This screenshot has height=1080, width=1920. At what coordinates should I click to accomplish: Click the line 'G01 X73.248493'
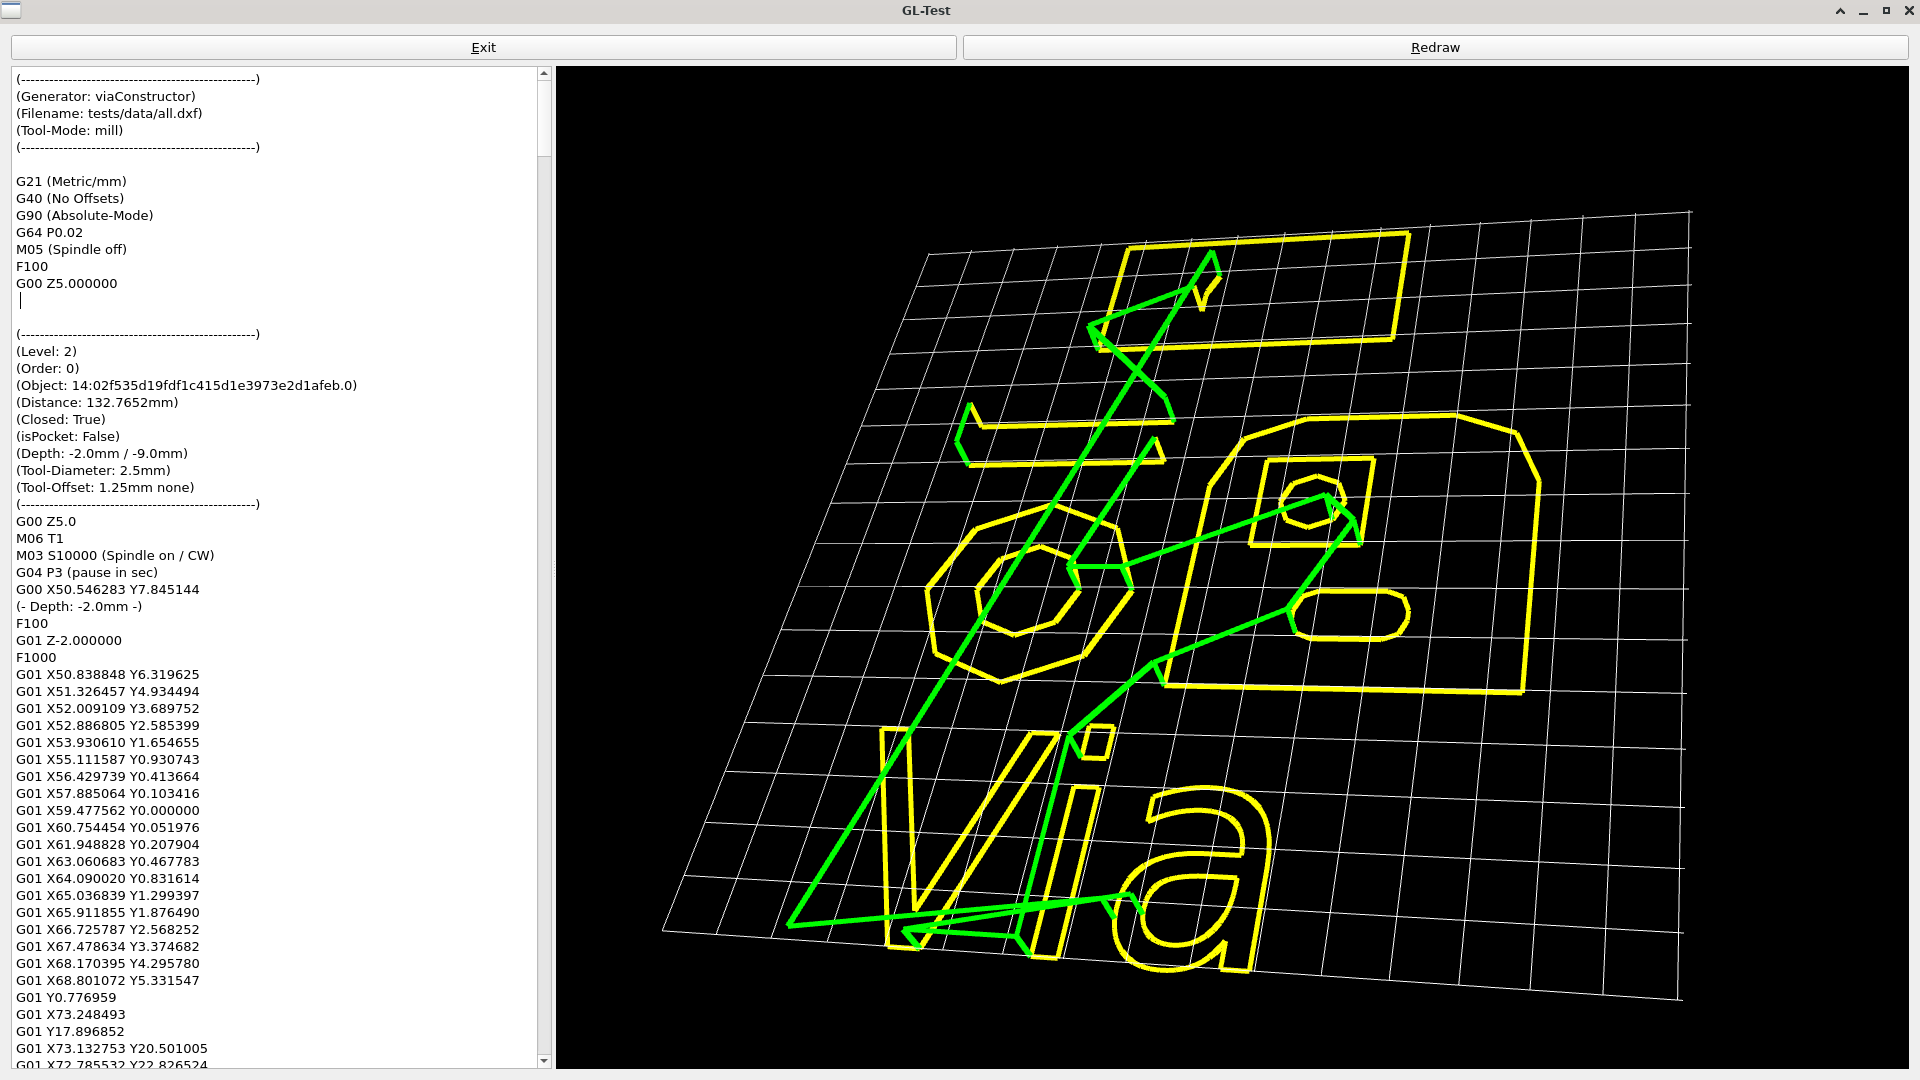tap(71, 1015)
